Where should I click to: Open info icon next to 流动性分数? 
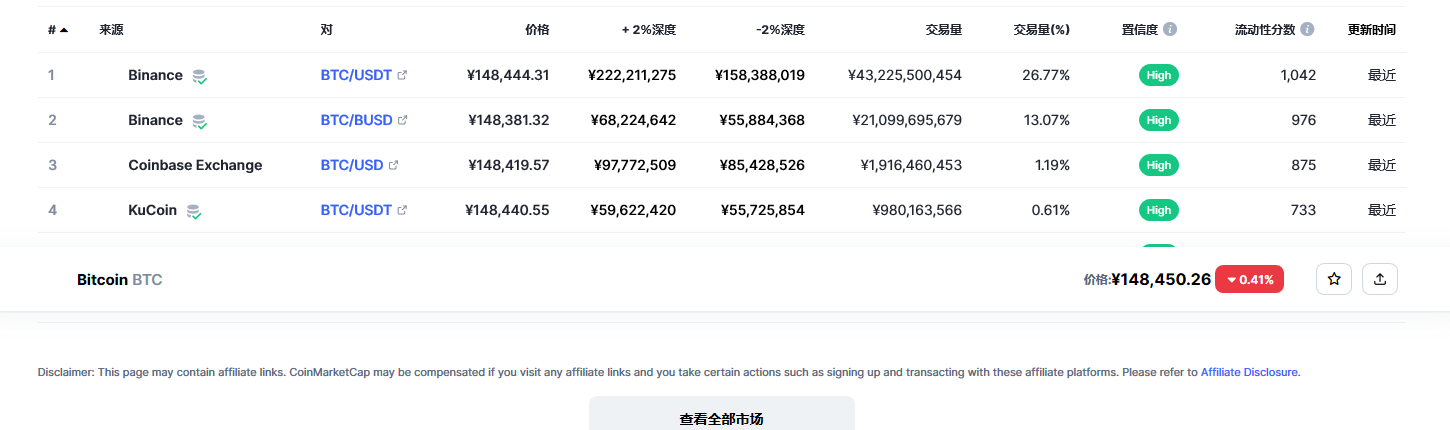(x=1307, y=30)
